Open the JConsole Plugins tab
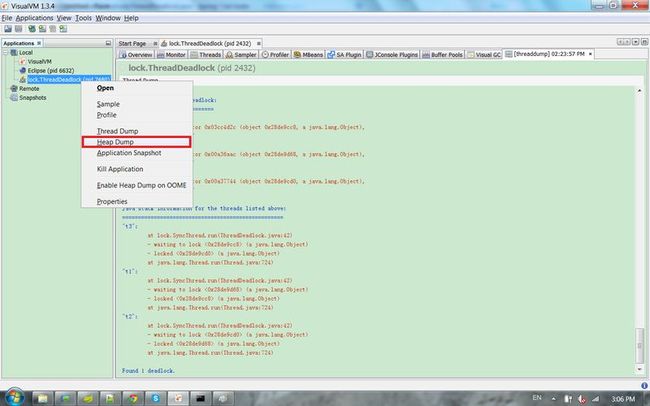 point(392,55)
